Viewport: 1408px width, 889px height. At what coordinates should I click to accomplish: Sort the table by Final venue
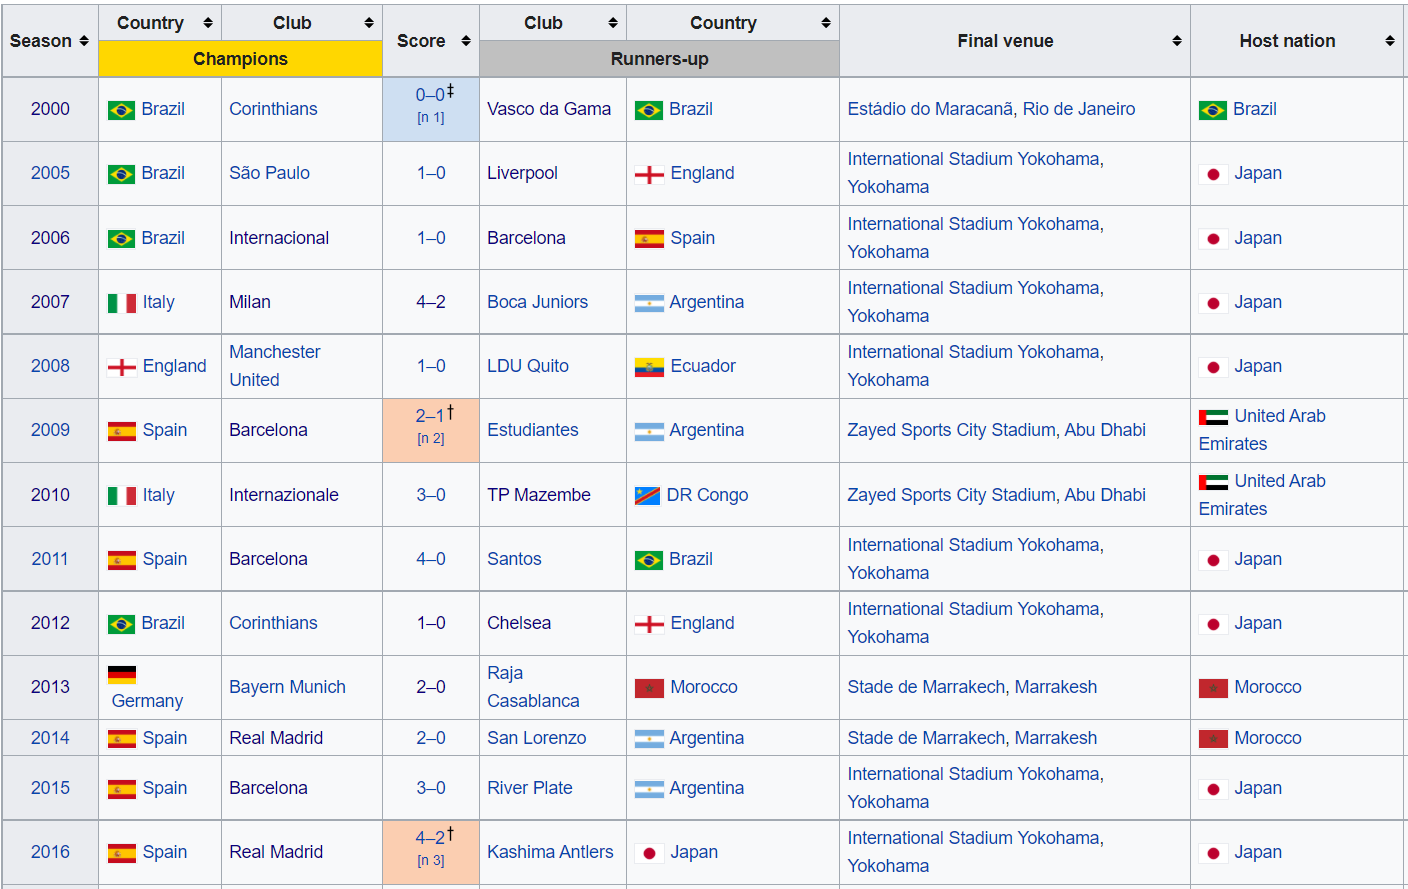pos(1177,41)
